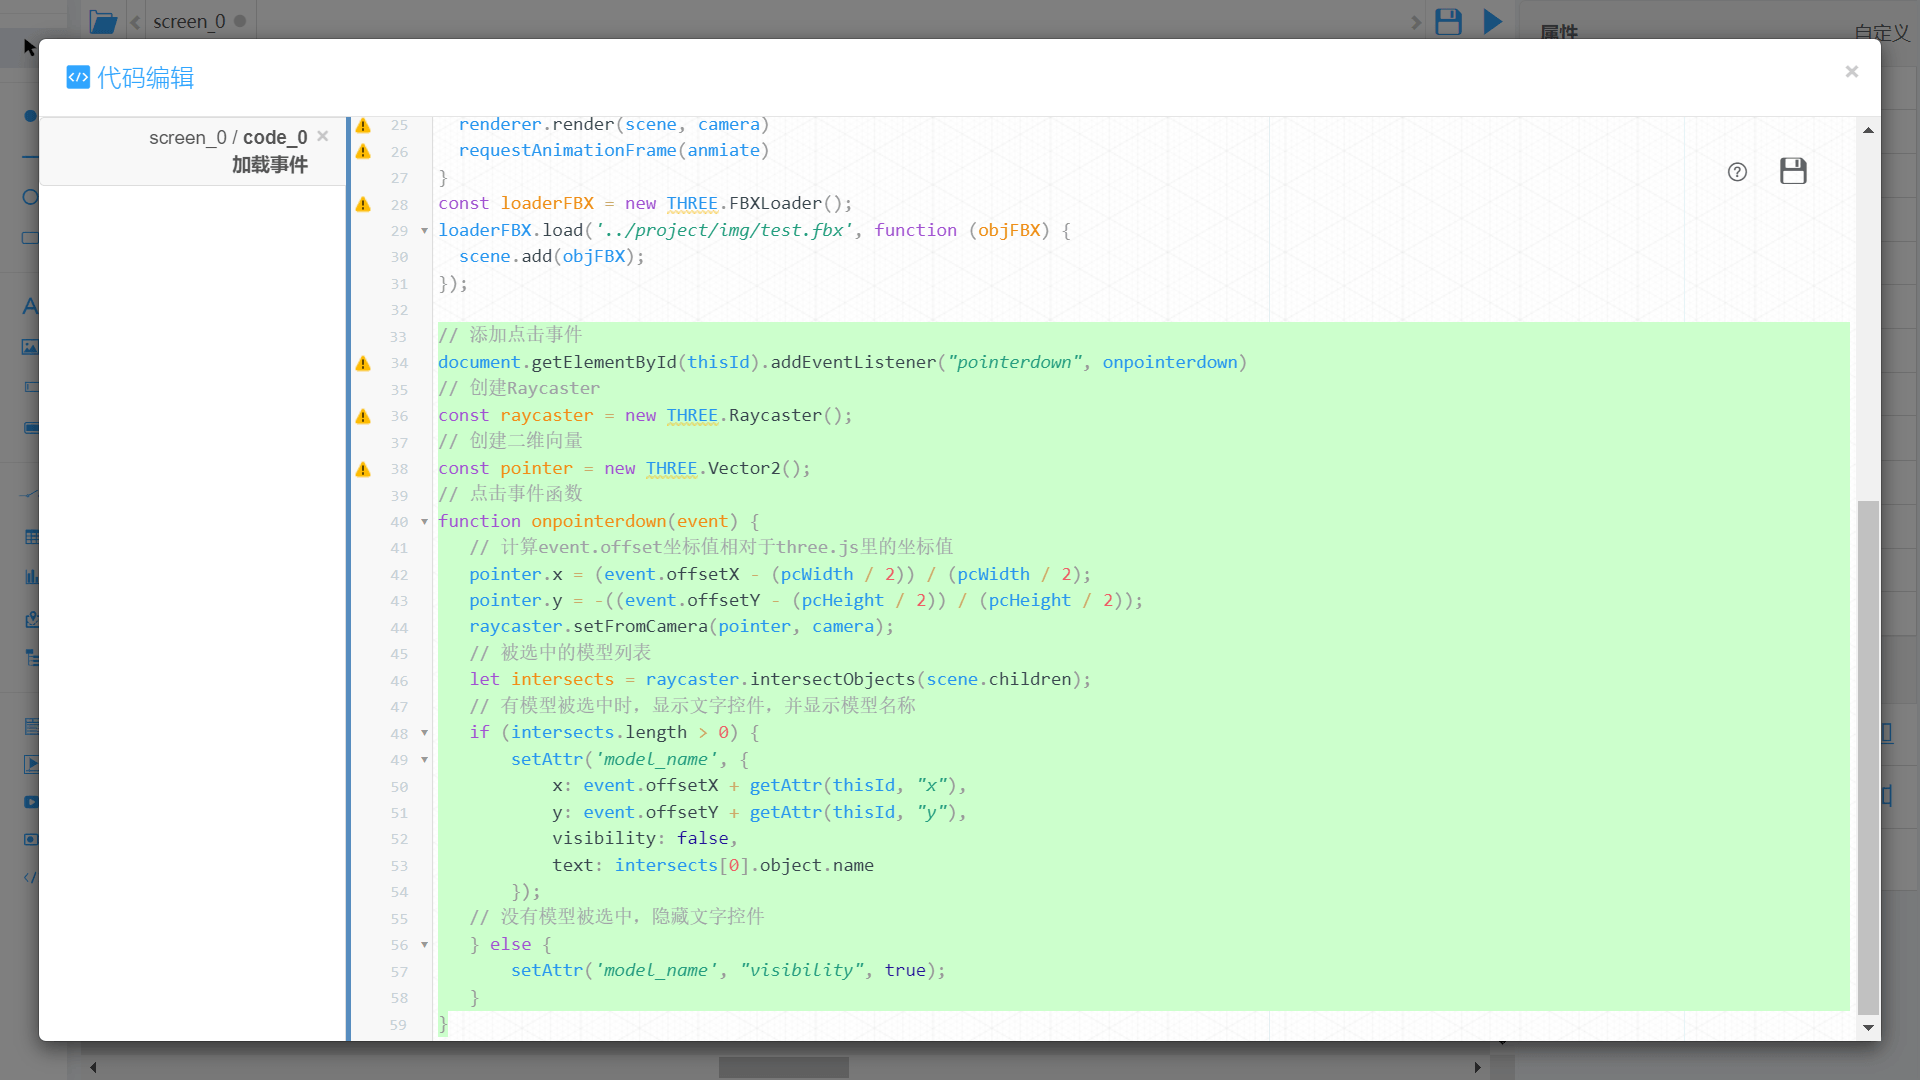Click warning icon on line 36
The image size is (1920, 1080).
click(x=363, y=416)
